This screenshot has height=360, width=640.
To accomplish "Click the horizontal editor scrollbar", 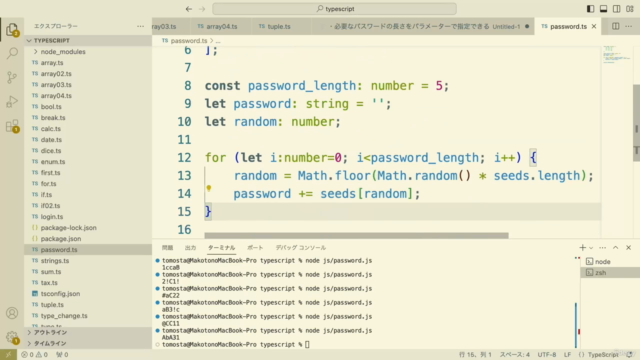I will [x=356, y=236].
